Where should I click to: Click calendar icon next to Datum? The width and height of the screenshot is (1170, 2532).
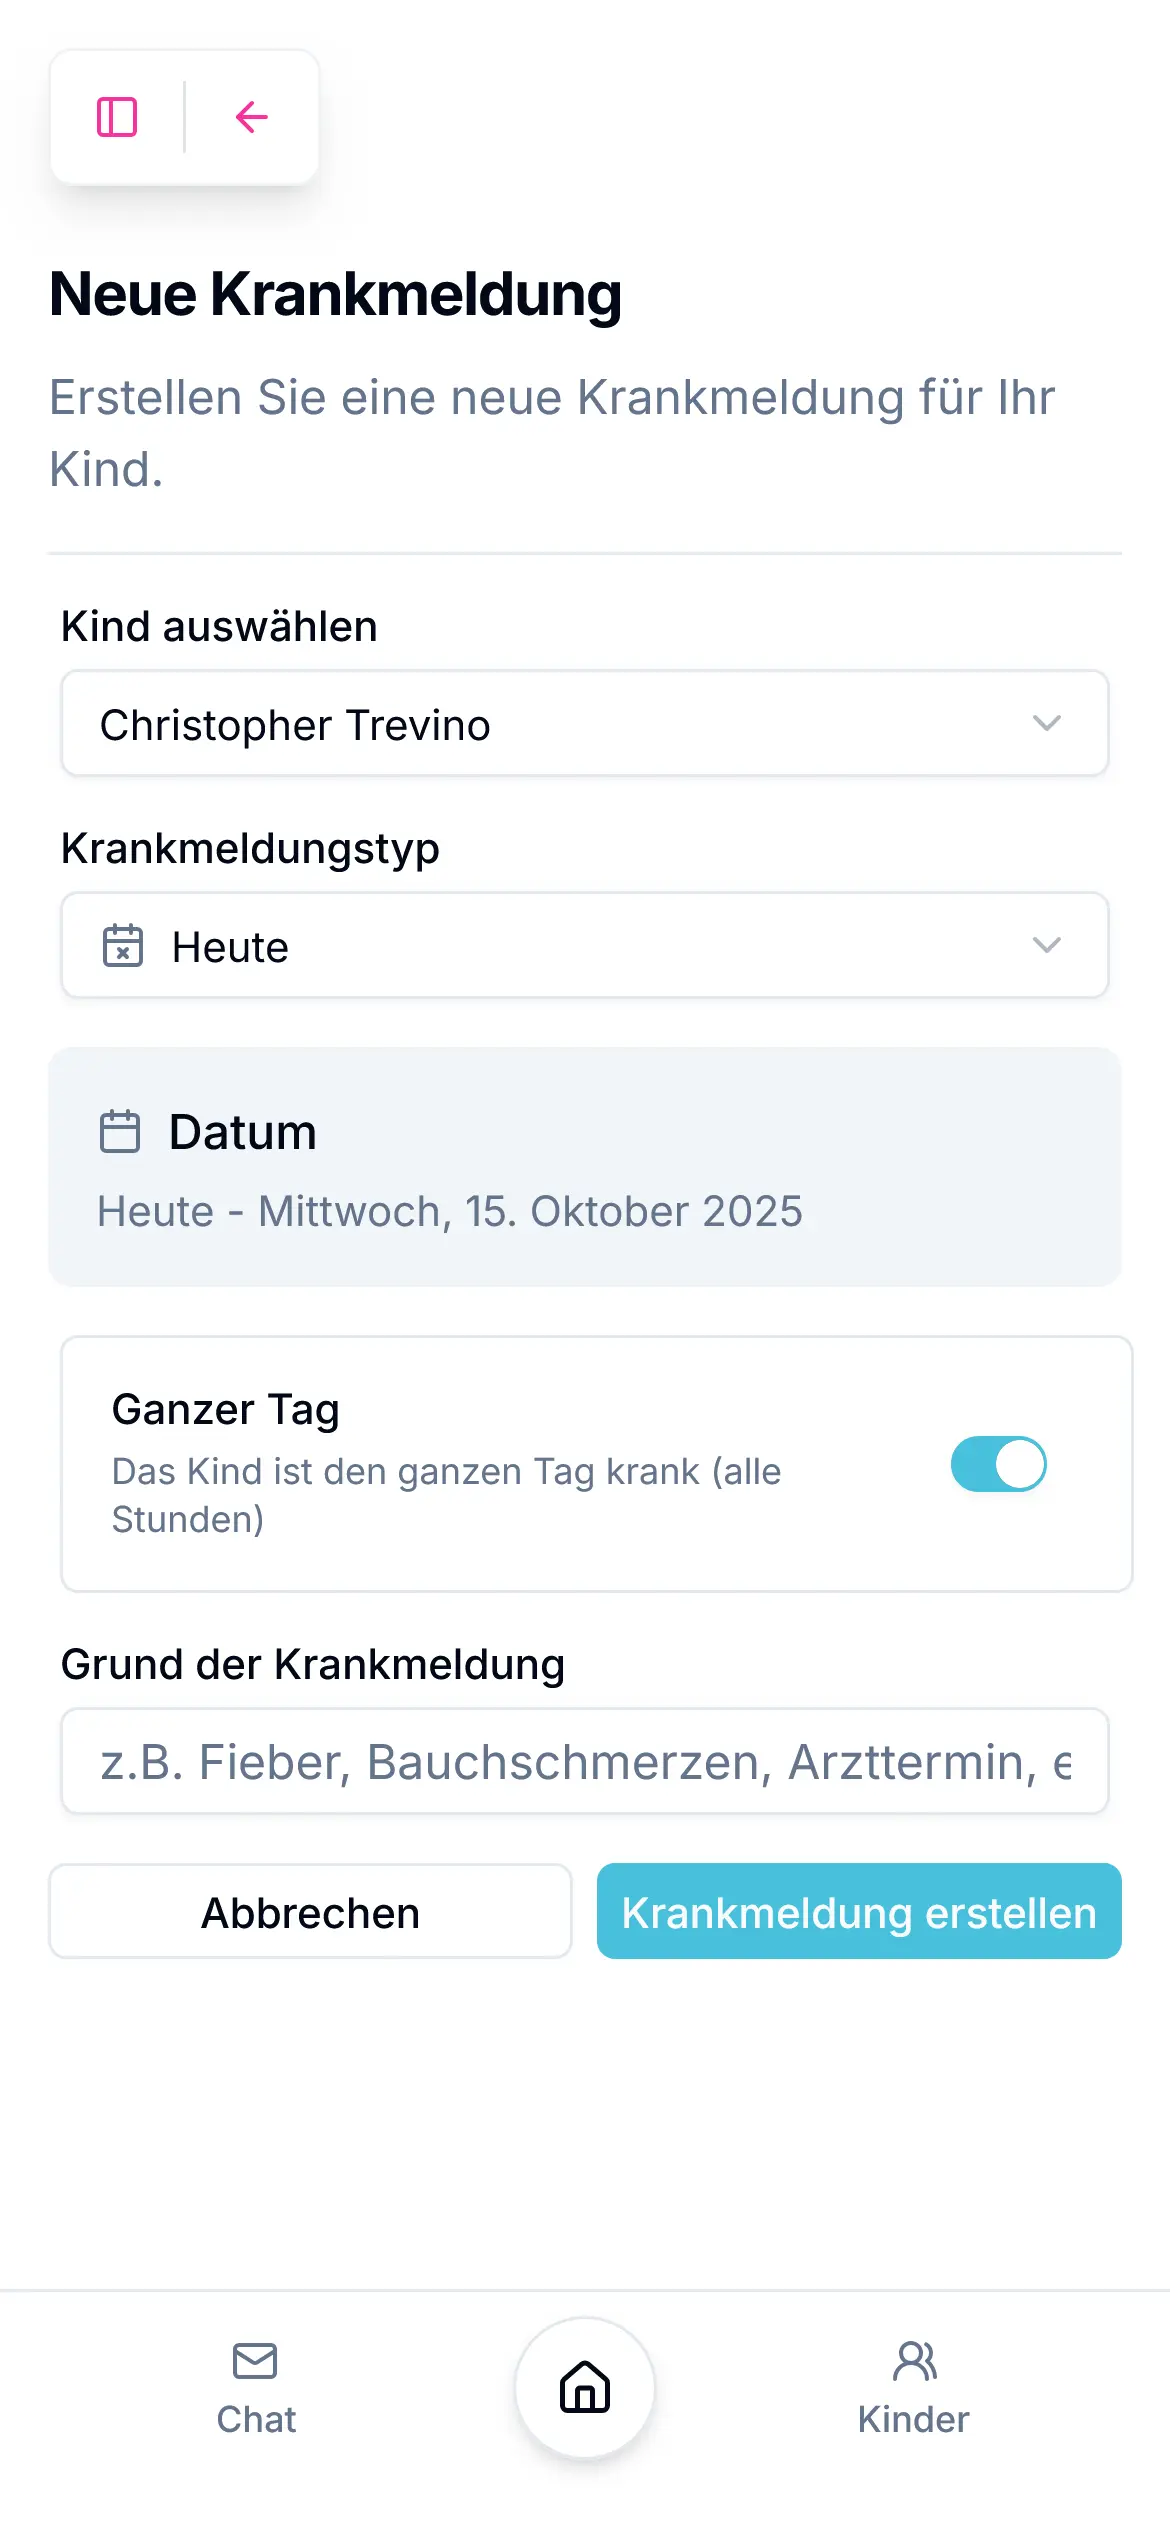120,1132
